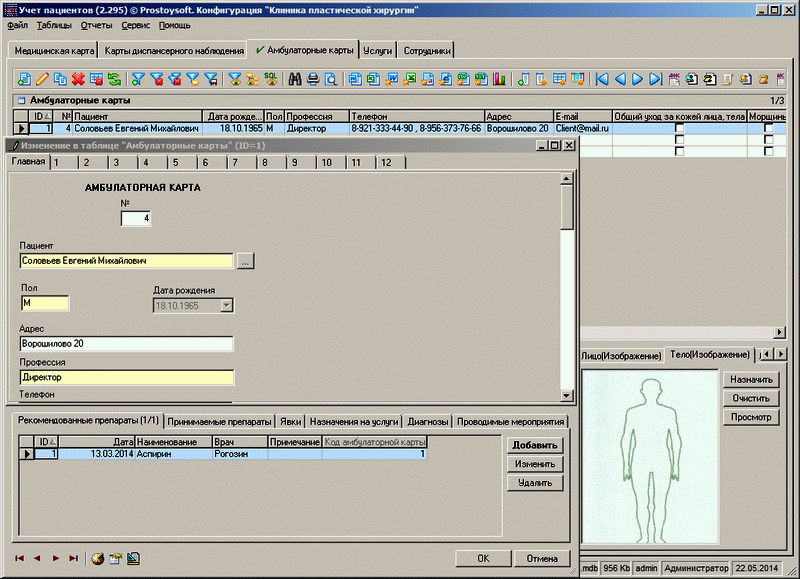Go to last record with toolbar arrow

pyautogui.click(x=655, y=79)
